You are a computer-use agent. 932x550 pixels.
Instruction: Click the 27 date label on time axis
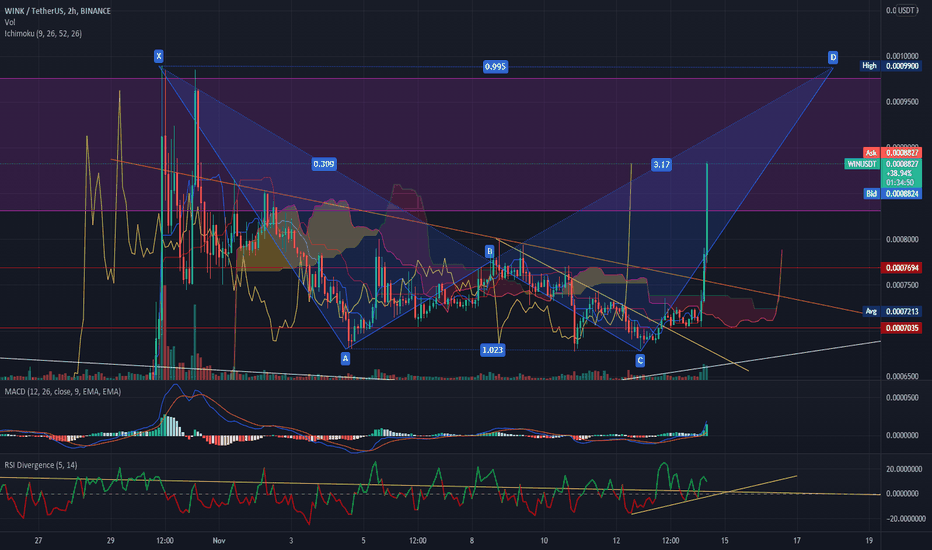point(38,540)
